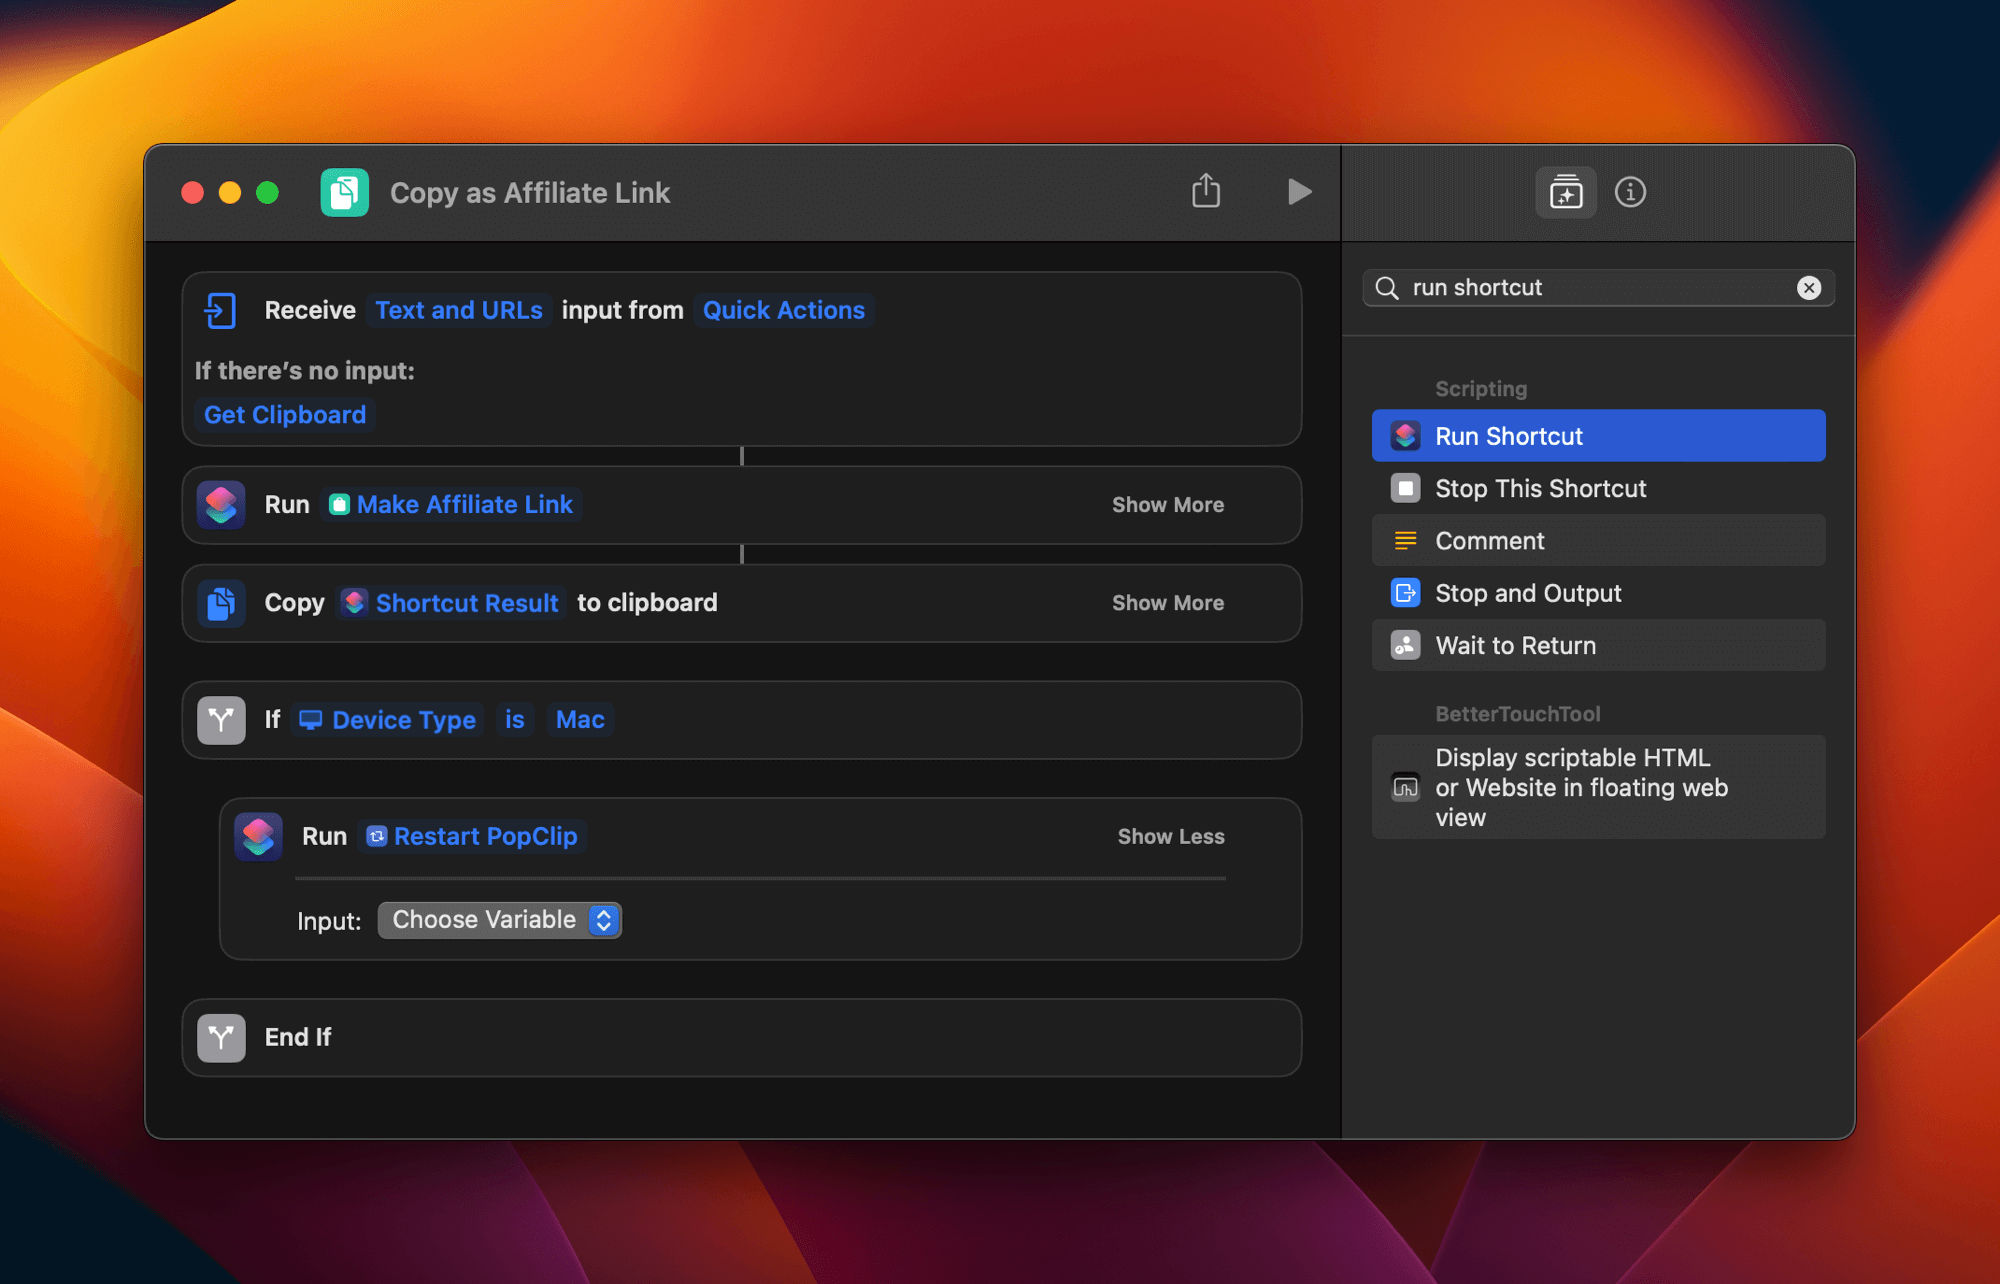
Task: Select Stop This Shortcut action
Action: pyautogui.click(x=1540, y=489)
